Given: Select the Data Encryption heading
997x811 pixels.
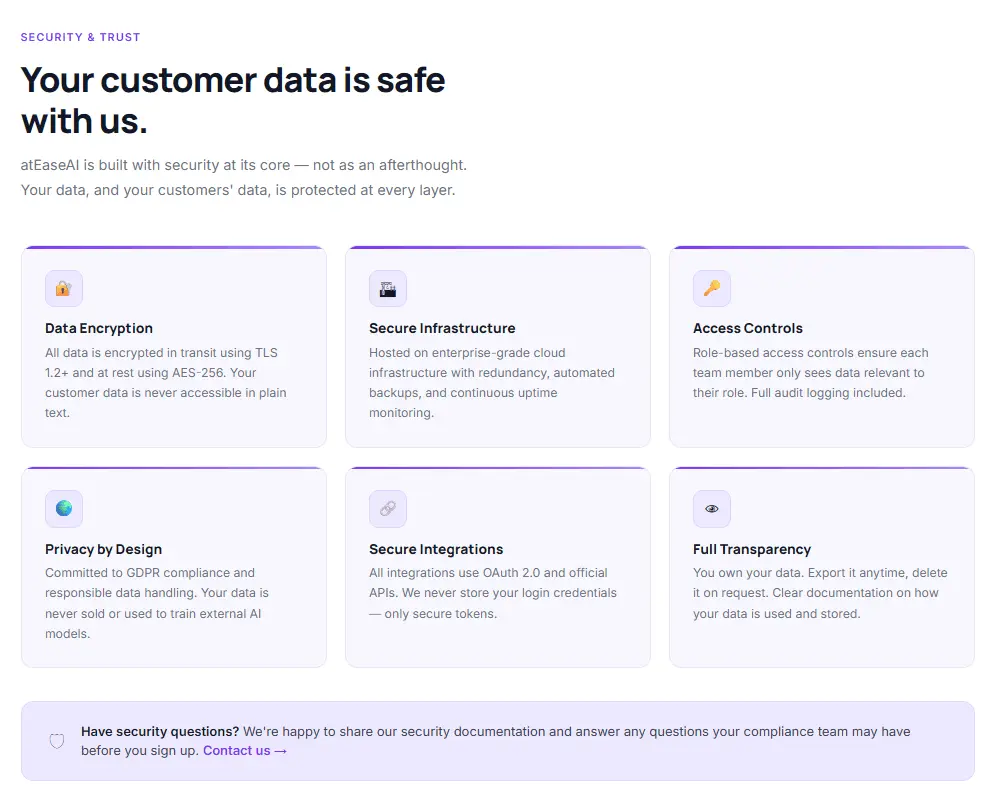Looking at the screenshot, I should 99,328.
